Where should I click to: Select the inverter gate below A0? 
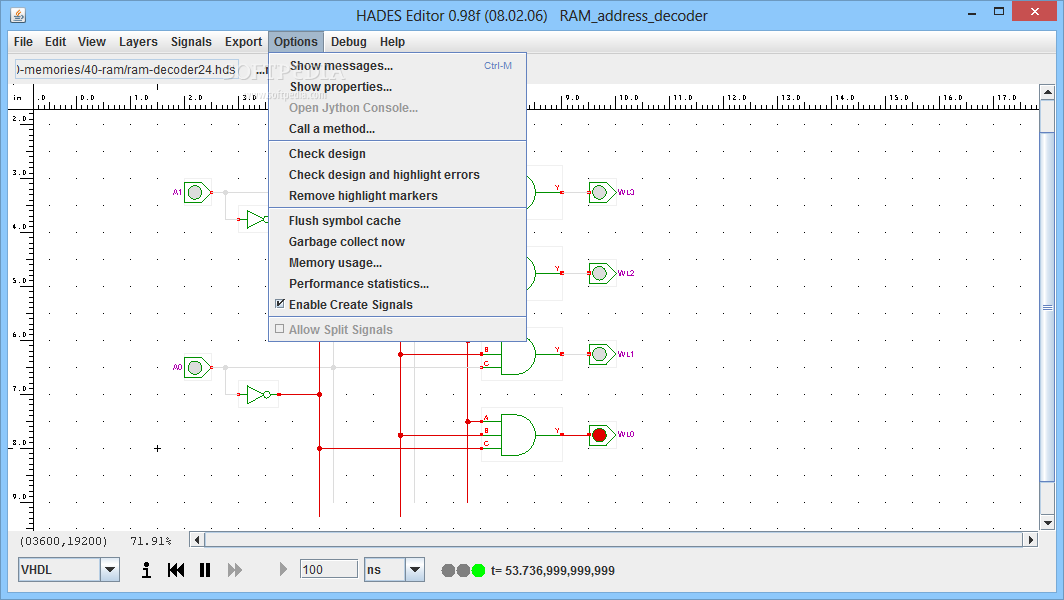pyautogui.click(x=259, y=394)
